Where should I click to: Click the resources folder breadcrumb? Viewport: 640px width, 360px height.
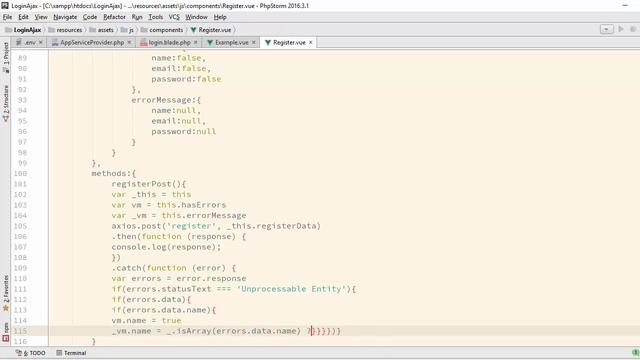click(65, 30)
